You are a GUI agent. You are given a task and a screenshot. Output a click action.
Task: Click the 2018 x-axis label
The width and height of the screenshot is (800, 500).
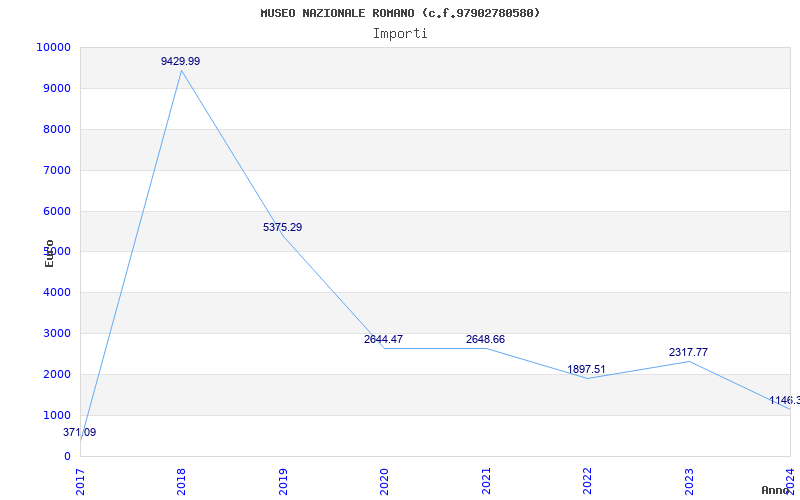[x=181, y=481]
